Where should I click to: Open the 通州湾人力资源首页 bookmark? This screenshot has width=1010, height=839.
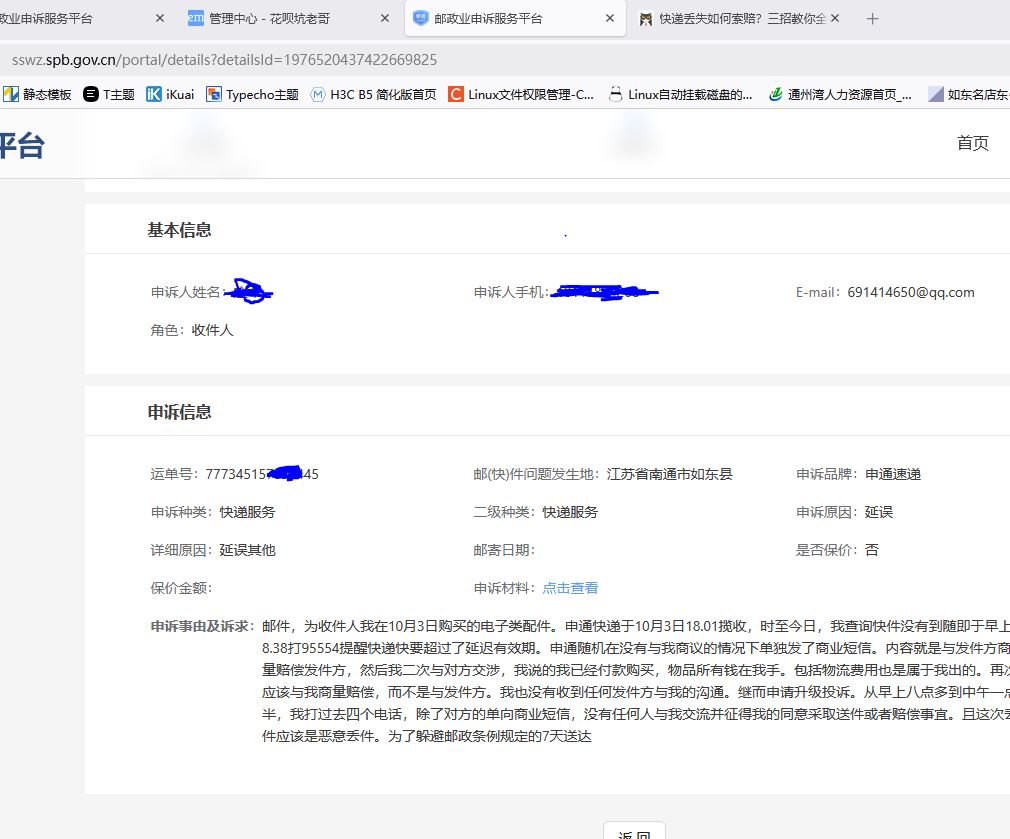coord(840,95)
